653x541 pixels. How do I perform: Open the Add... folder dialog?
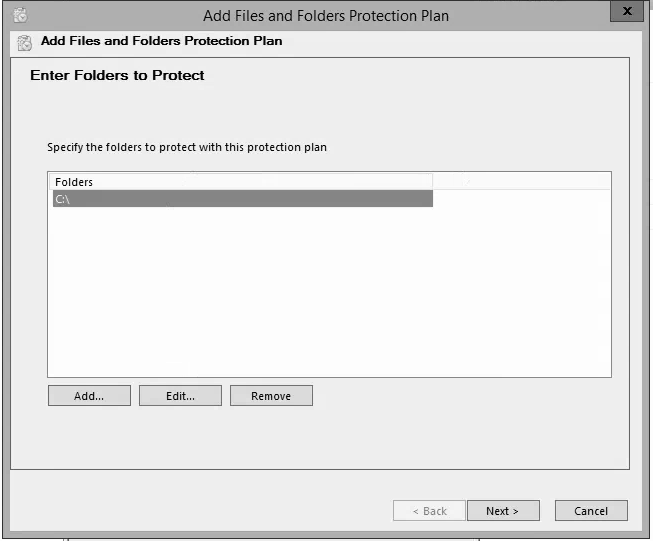coord(89,396)
